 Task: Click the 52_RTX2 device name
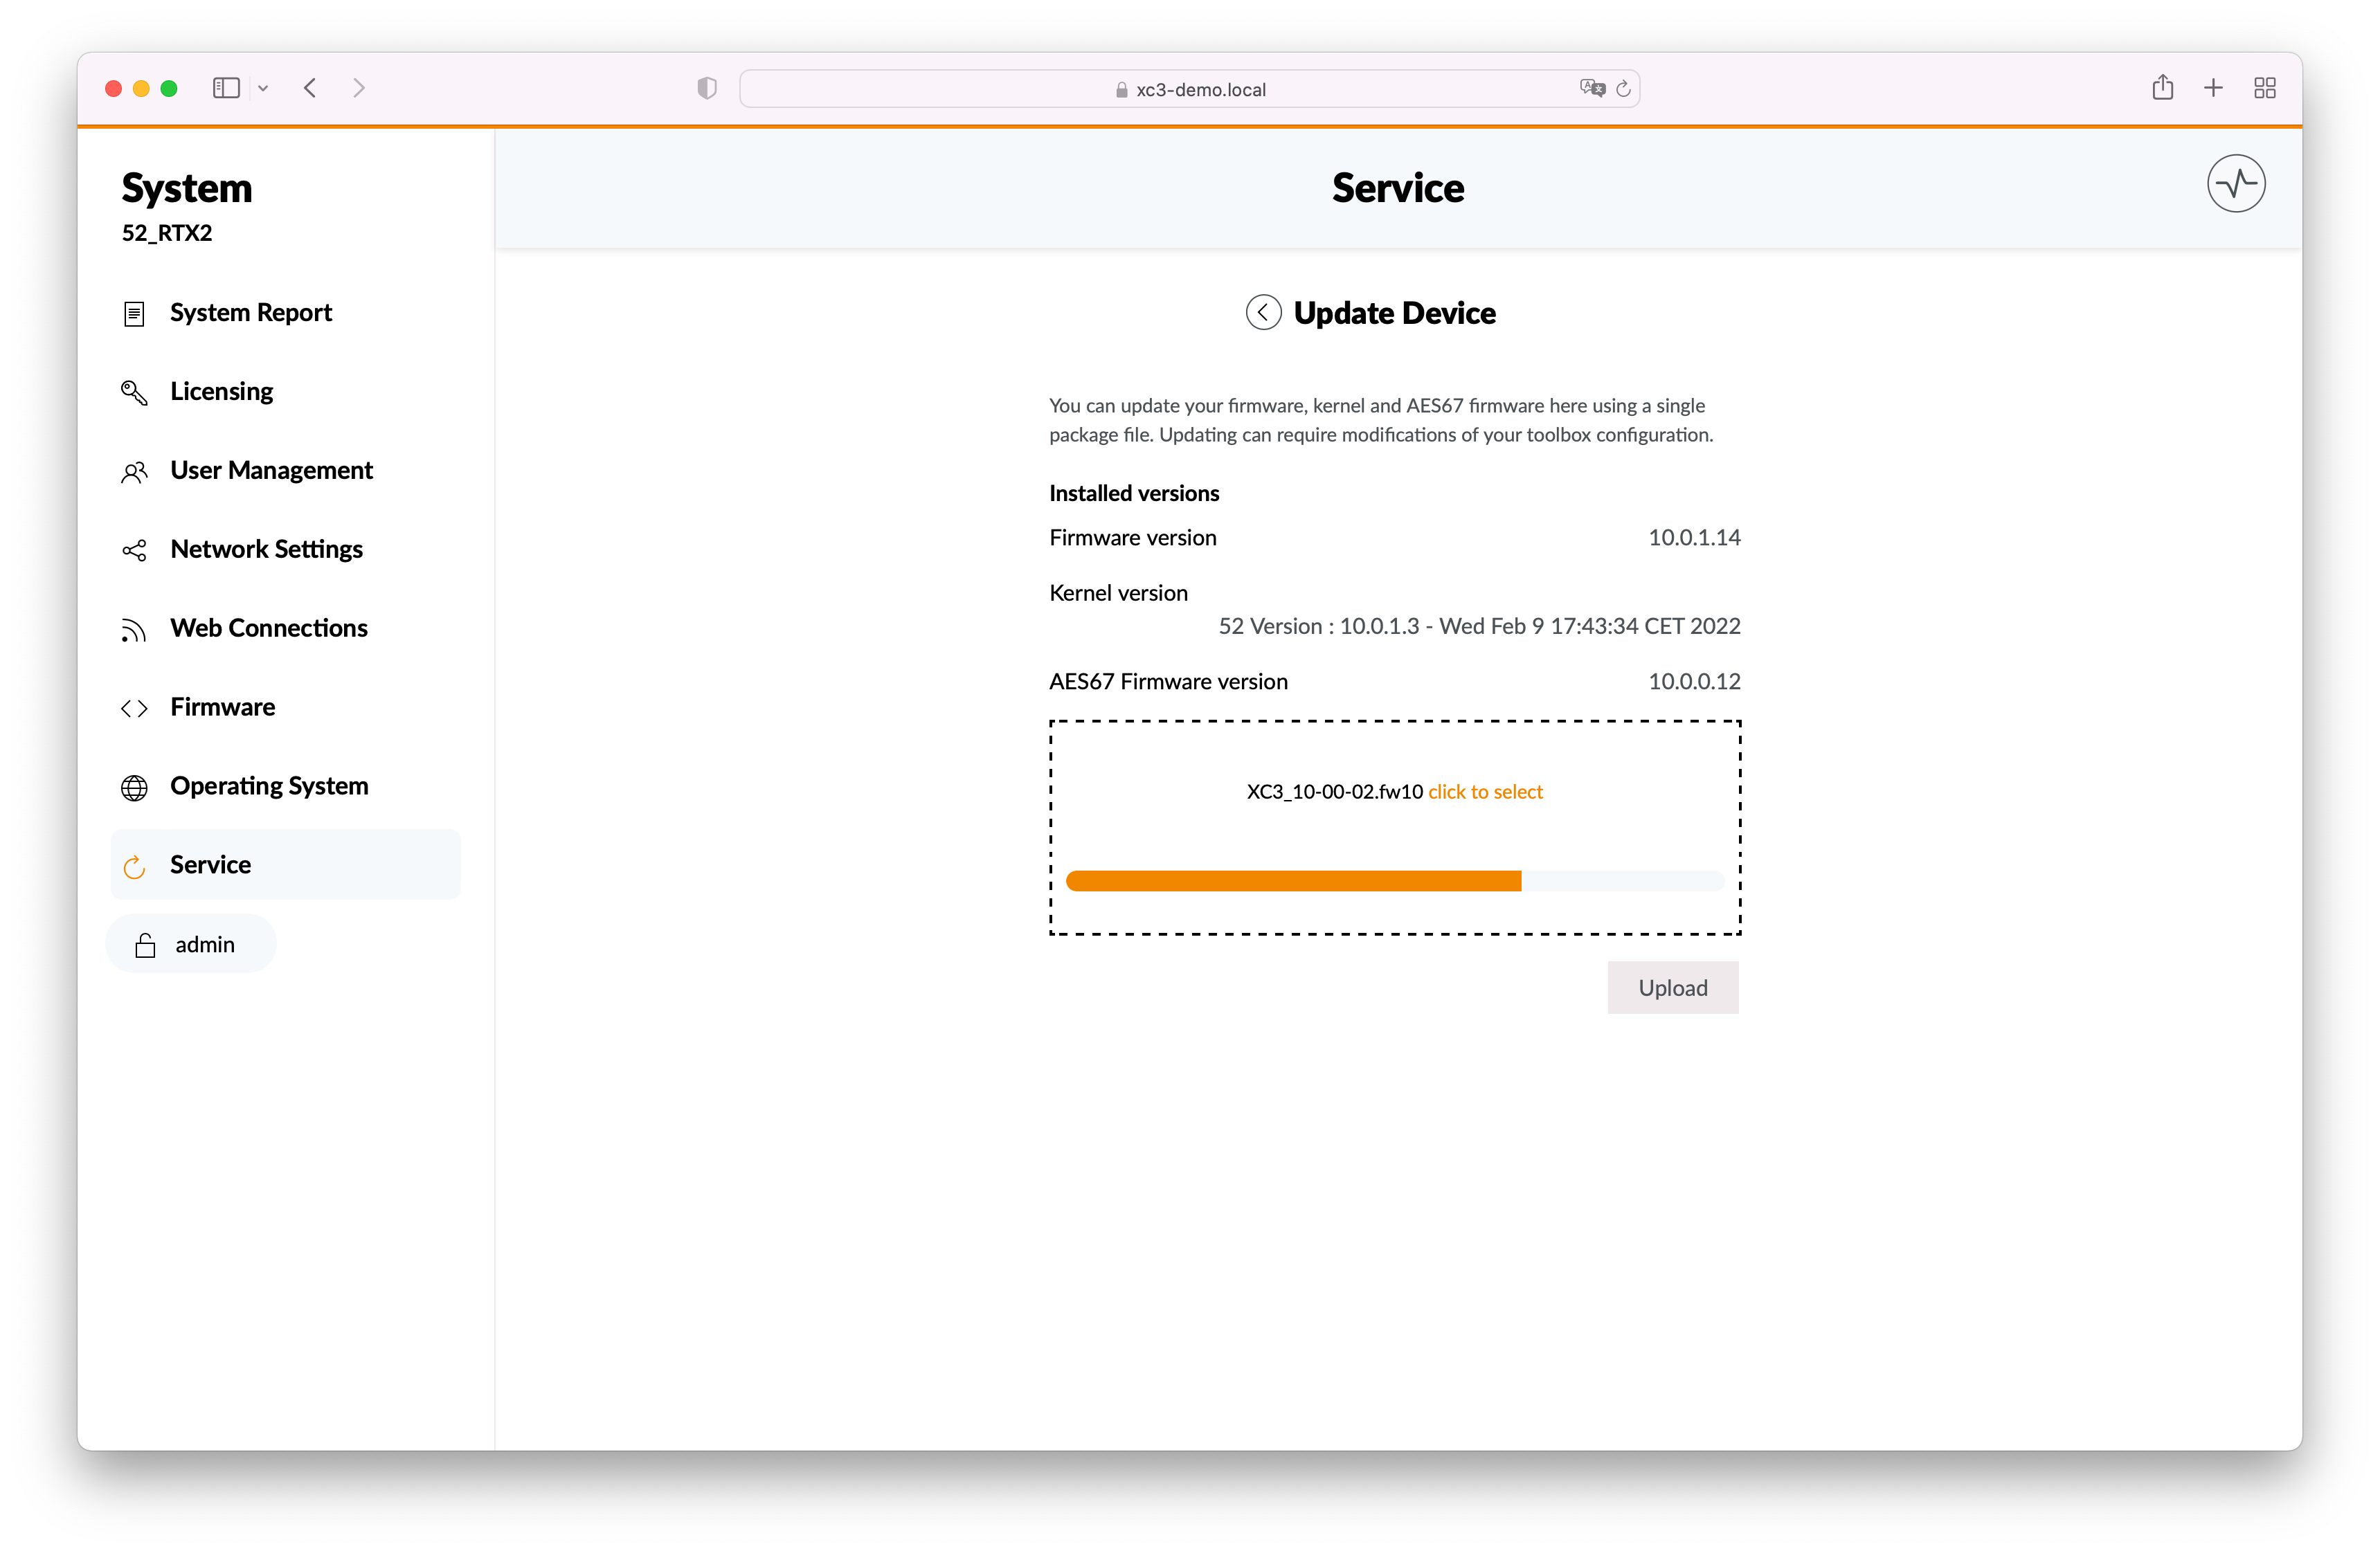tap(167, 234)
